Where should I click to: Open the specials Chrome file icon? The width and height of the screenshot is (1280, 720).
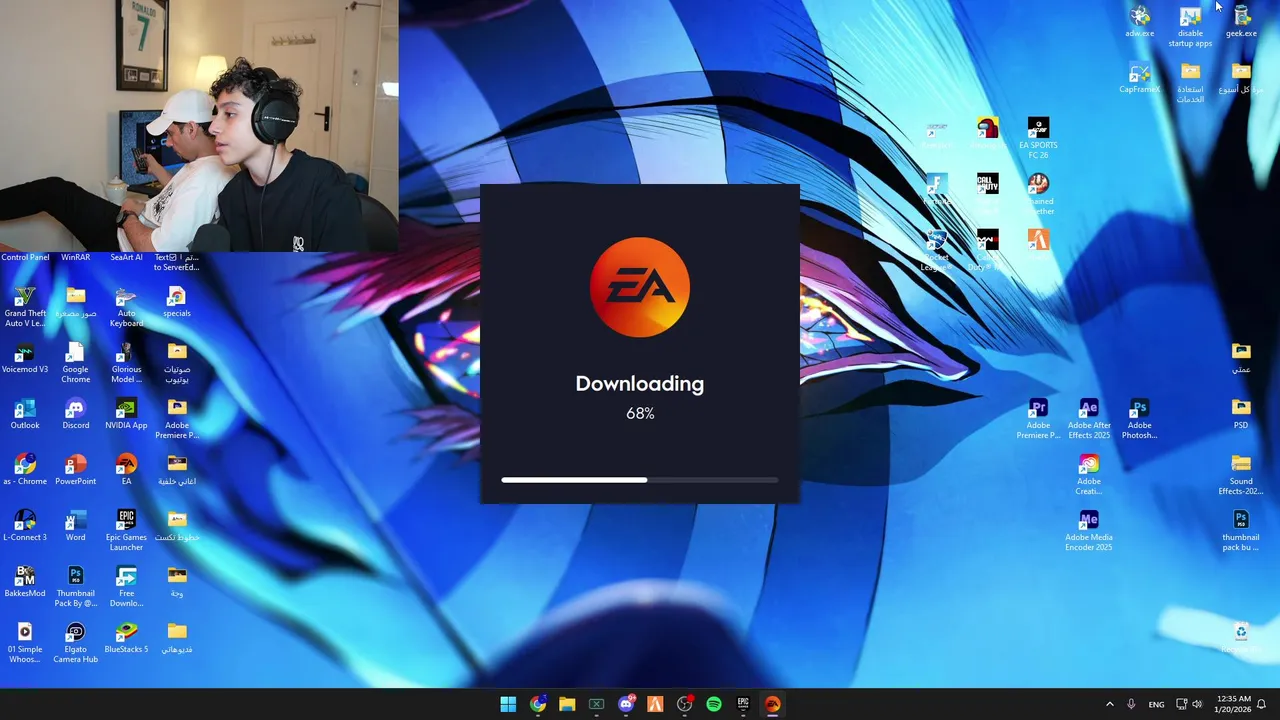pos(177,302)
